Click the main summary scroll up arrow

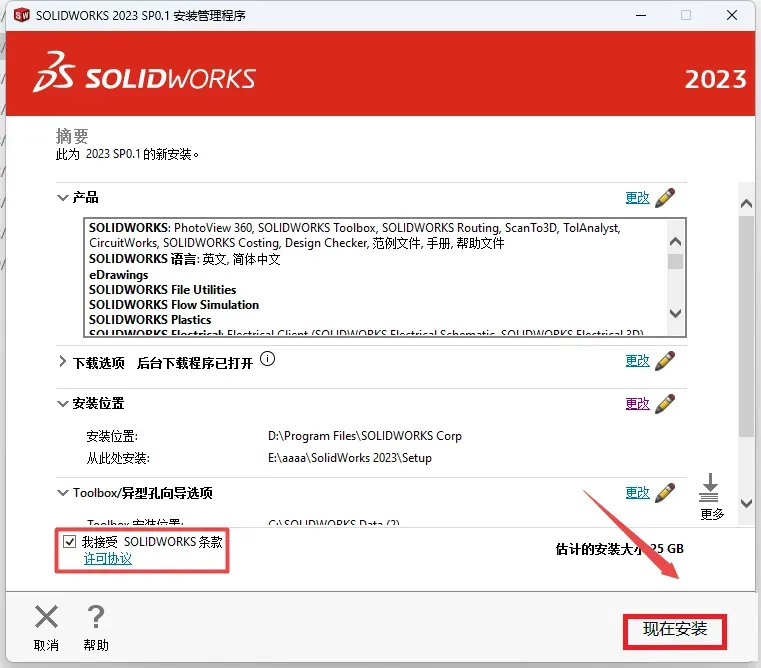click(746, 204)
